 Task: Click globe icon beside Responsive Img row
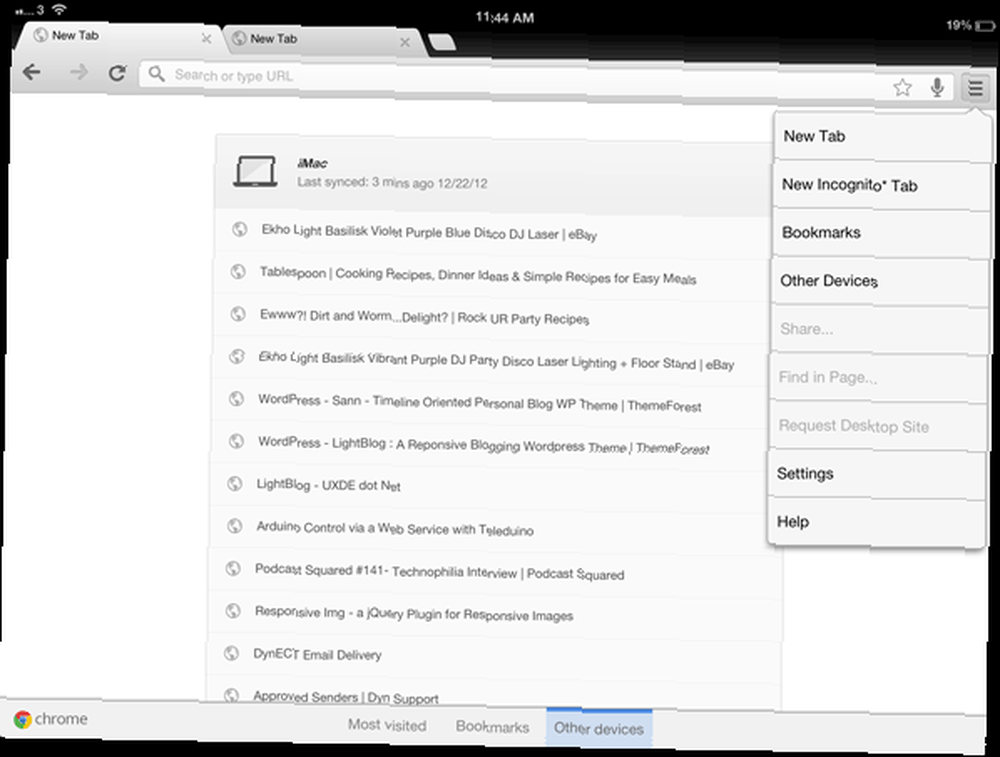(233, 610)
